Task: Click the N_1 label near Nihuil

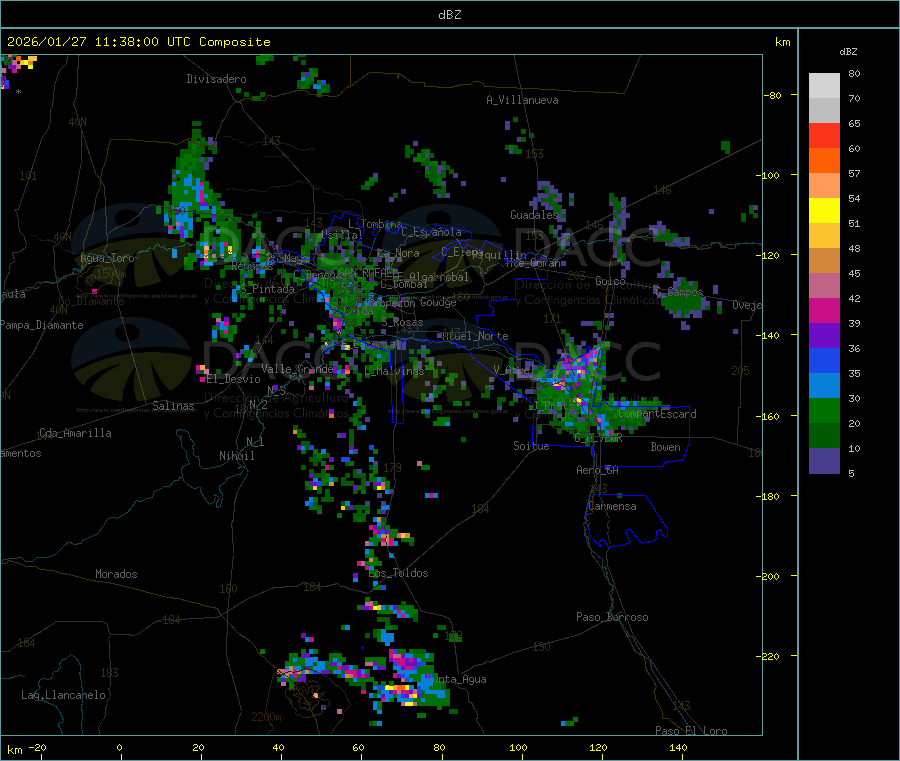Action: pyautogui.click(x=255, y=441)
